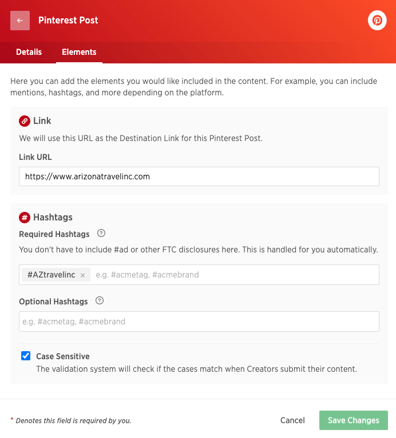Click the Link section heading

(x=42, y=121)
